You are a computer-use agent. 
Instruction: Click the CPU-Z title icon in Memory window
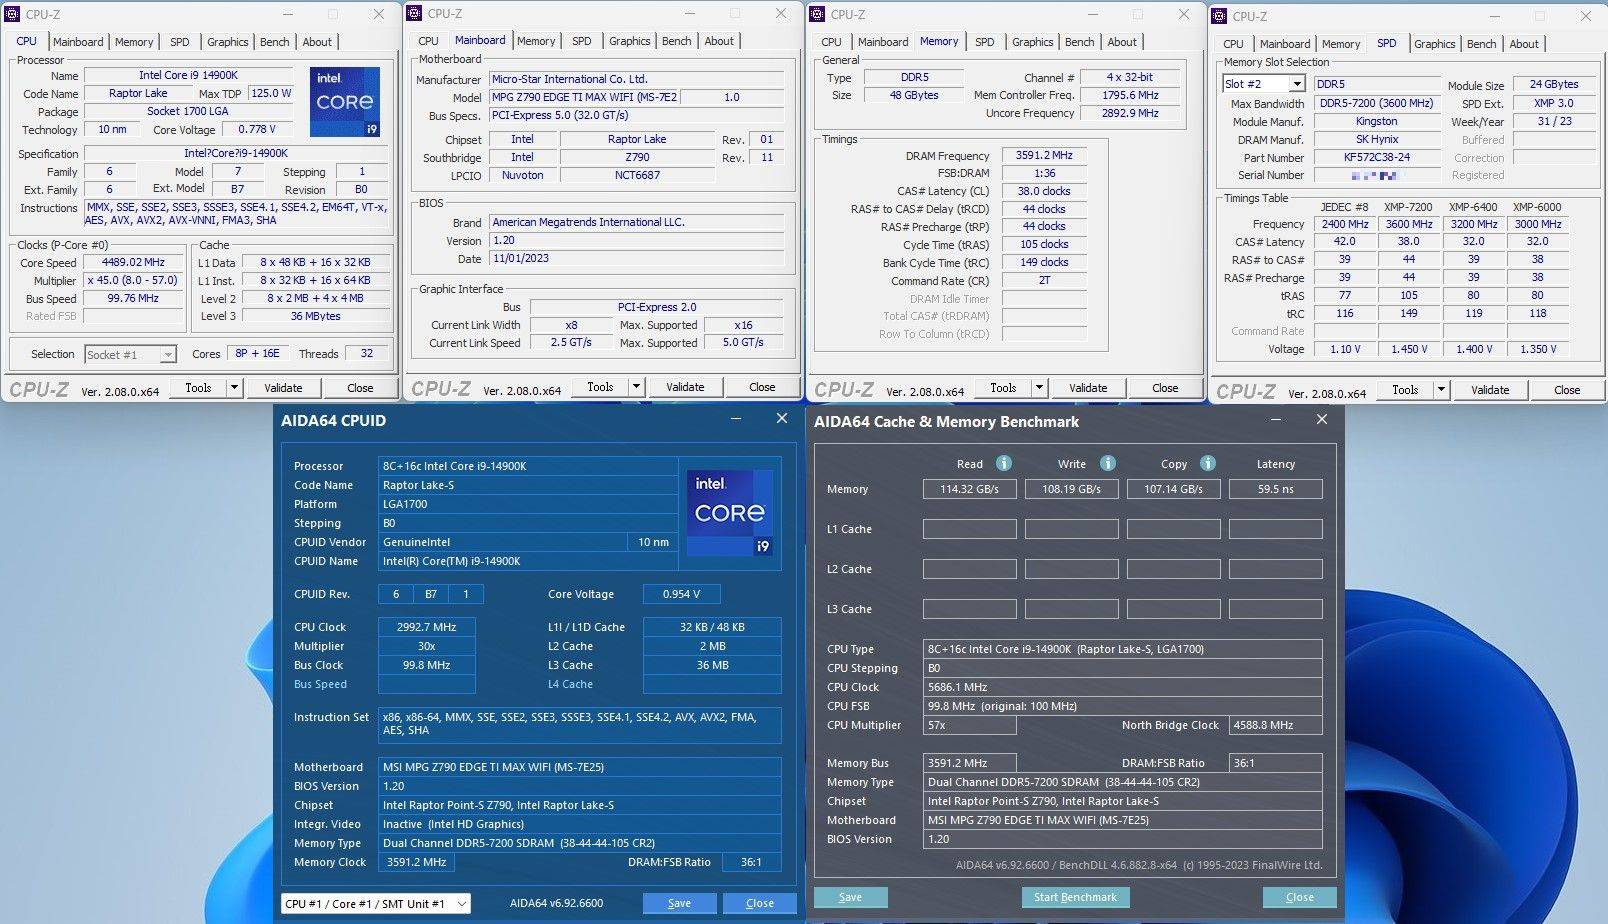click(x=817, y=14)
